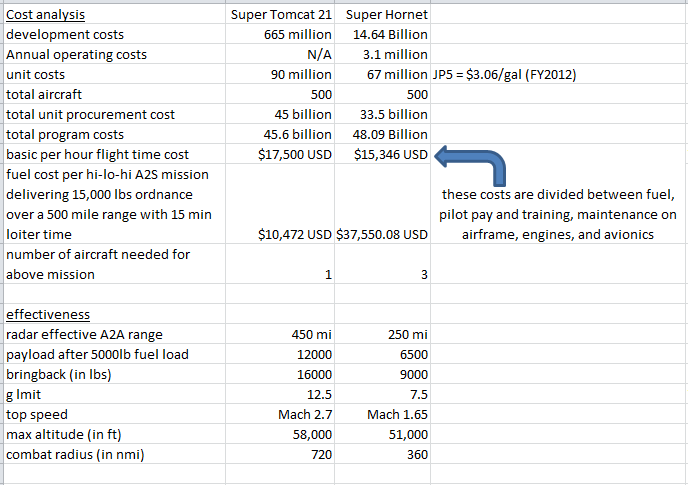Select the '58,000' altitude cell
The height and width of the screenshot is (485, 688).
point(280,434)
